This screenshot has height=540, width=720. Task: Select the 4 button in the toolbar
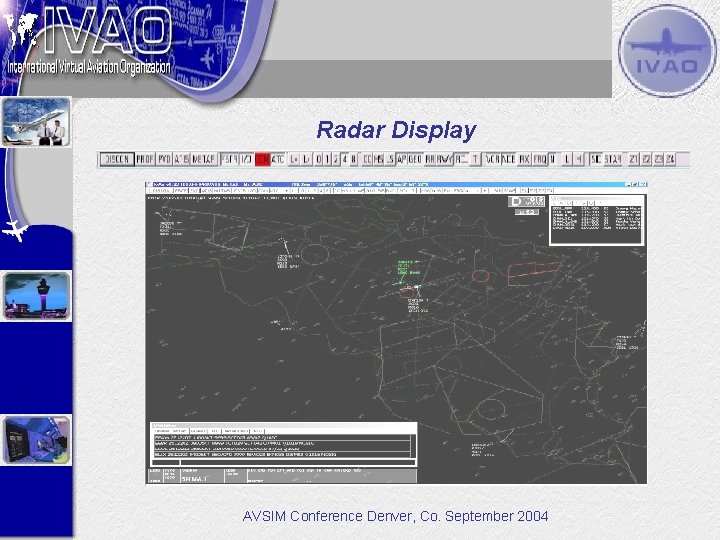[345, 159]
